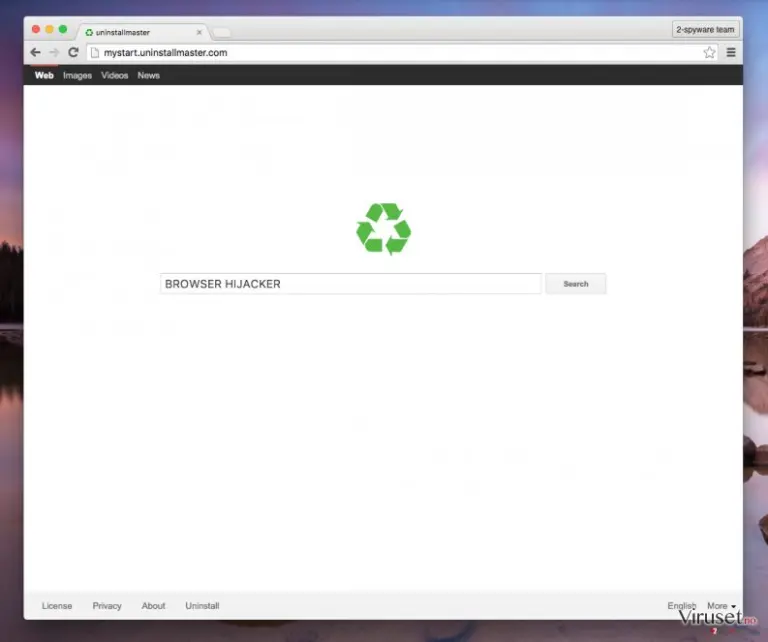Go back with the browser back arrow

click(x=35, y=52)
